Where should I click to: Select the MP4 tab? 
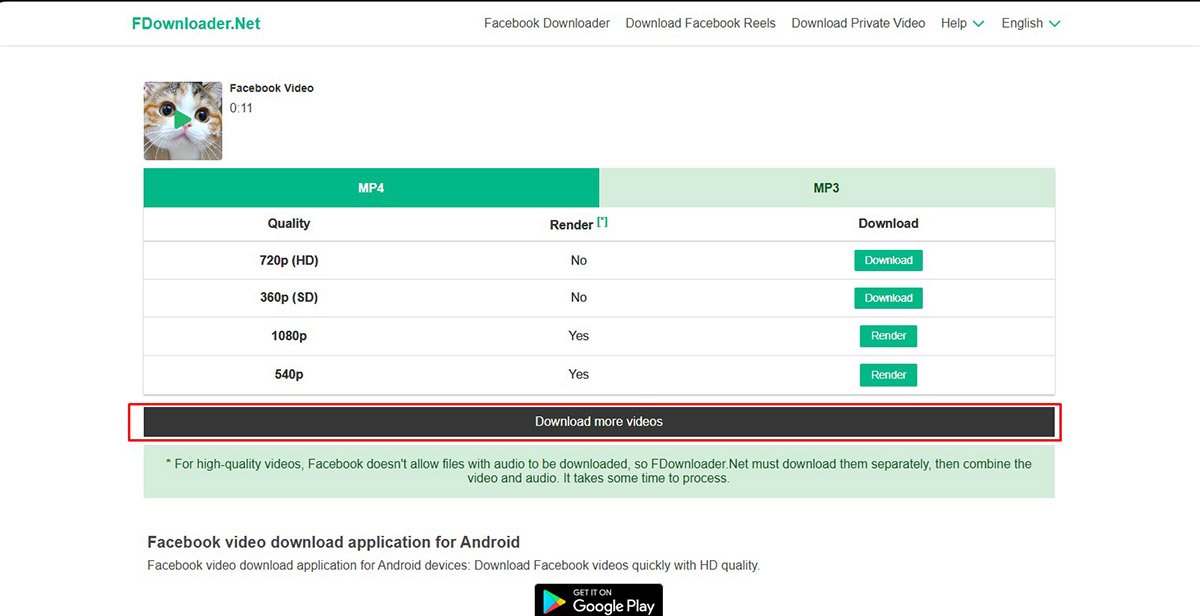[x=371, y=187]
